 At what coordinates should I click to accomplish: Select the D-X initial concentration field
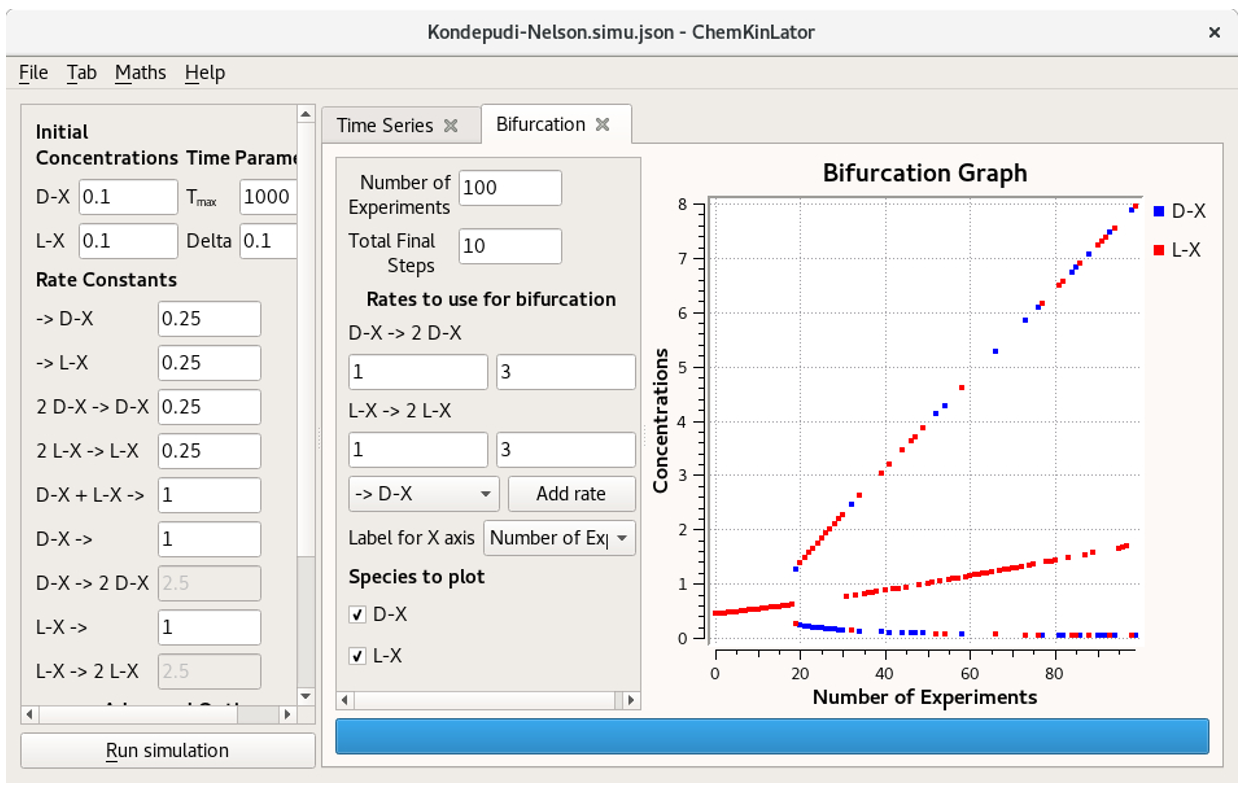coord(128,196)
